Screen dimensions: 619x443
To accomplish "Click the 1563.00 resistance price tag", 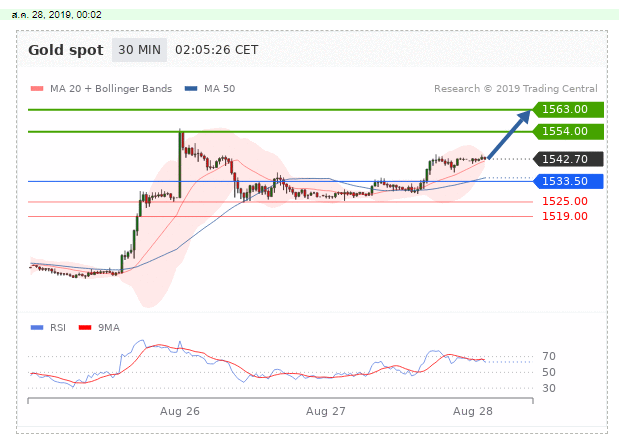I will point(568,109).
